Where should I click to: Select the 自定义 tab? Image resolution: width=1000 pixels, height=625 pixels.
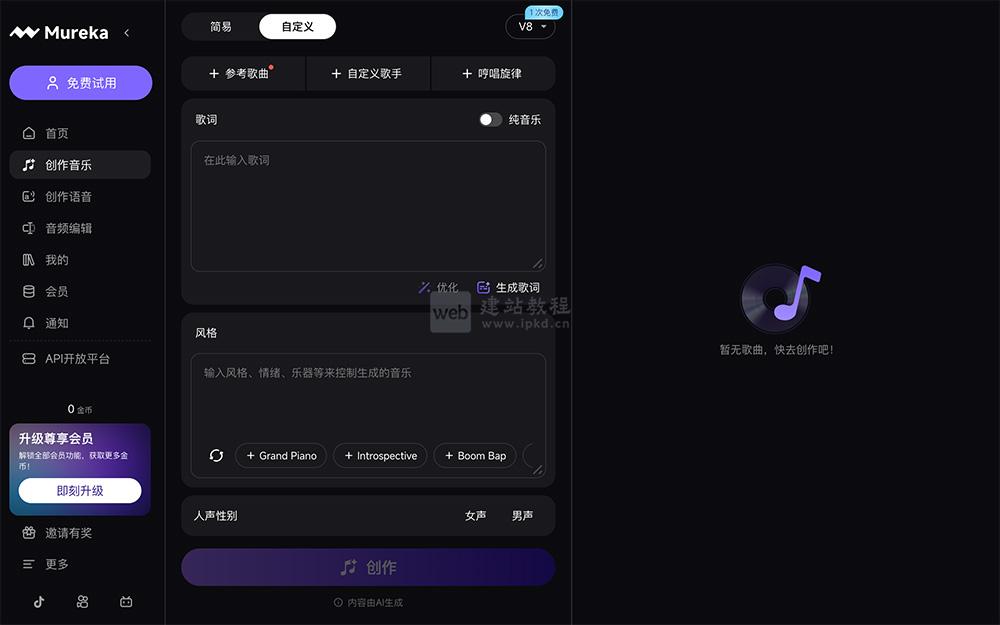tap(297, 27)
